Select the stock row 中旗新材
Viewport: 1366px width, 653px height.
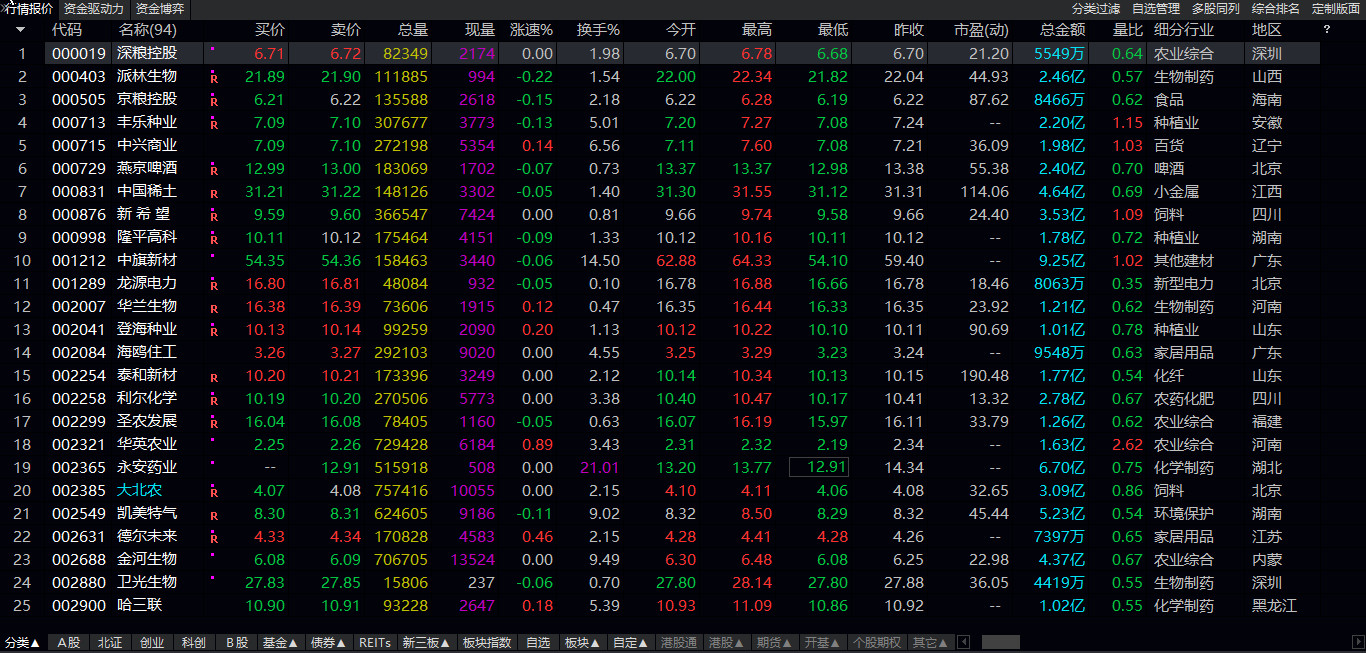(682, 260)
